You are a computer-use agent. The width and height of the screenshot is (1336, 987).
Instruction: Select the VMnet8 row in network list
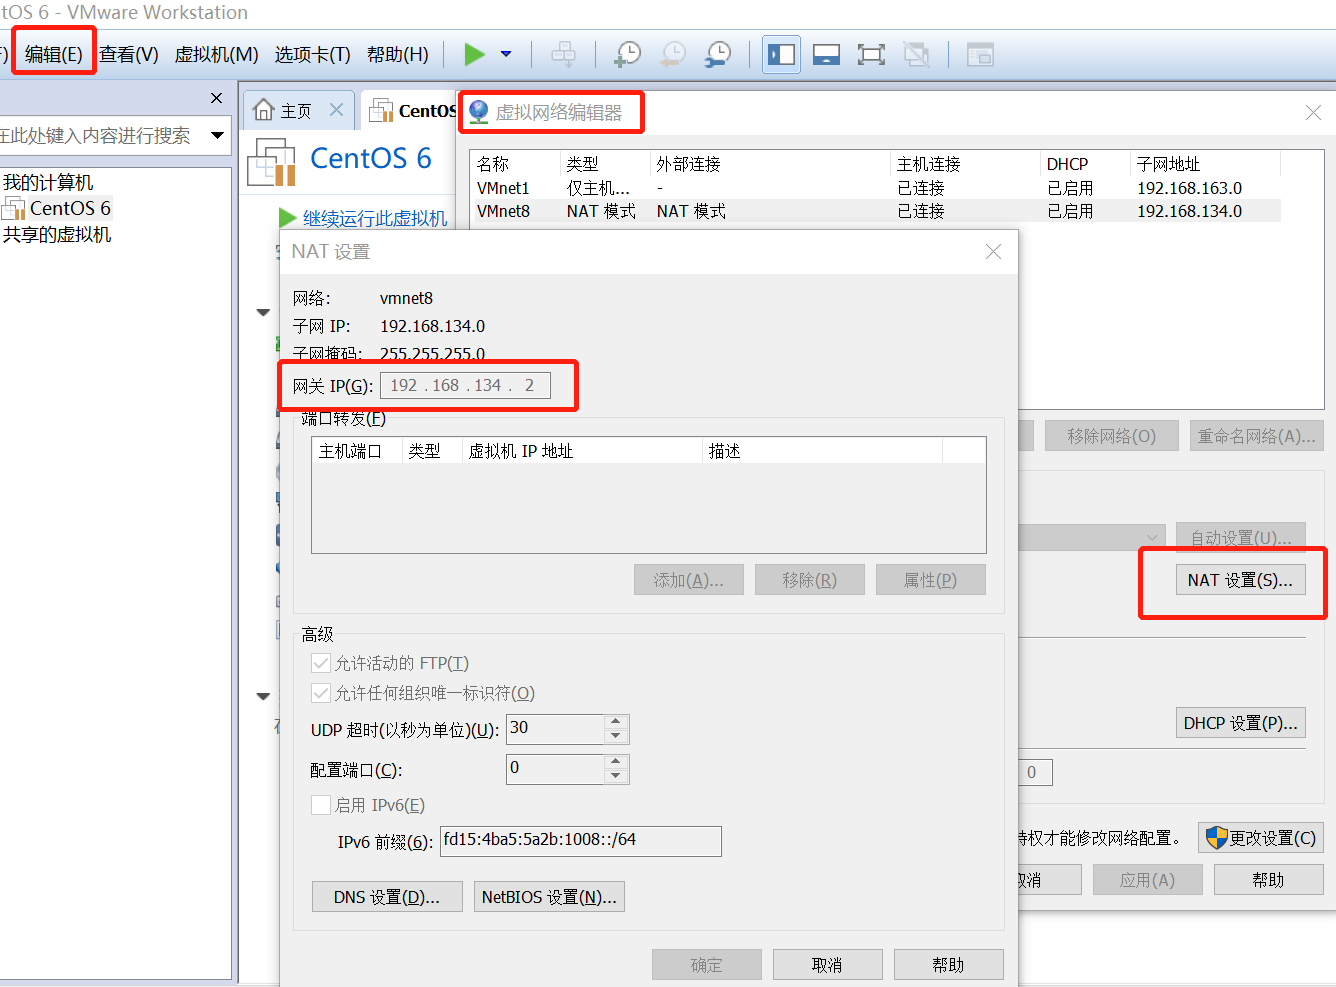(x=875, y=211)
